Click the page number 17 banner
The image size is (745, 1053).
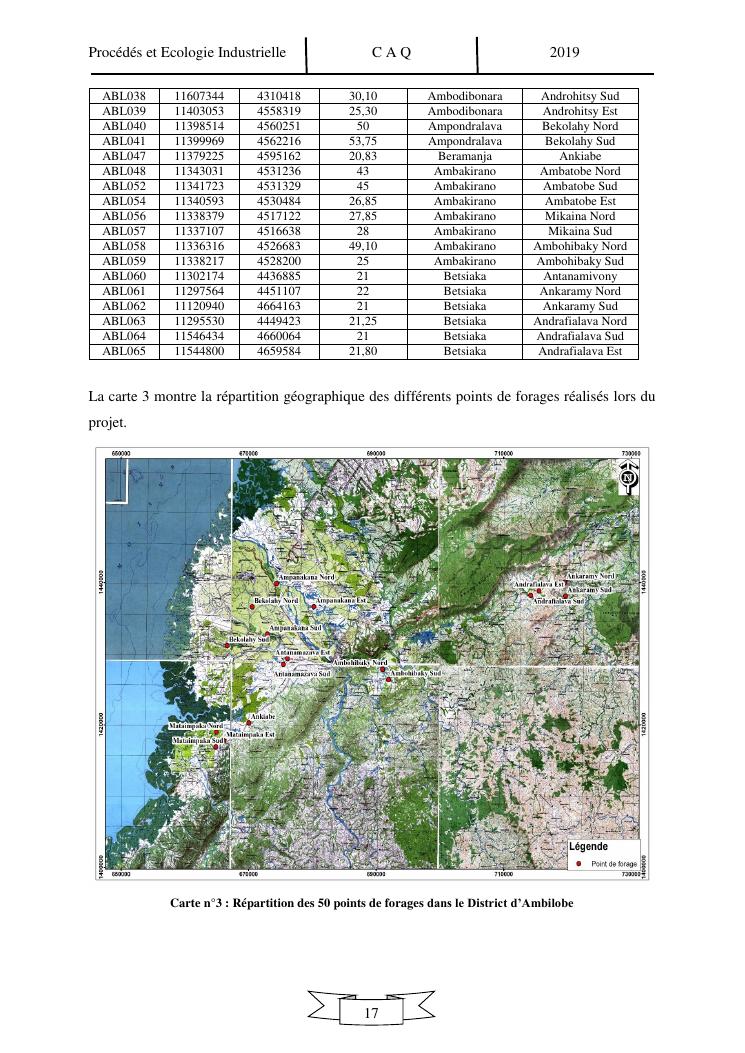tap(371, 1013)
